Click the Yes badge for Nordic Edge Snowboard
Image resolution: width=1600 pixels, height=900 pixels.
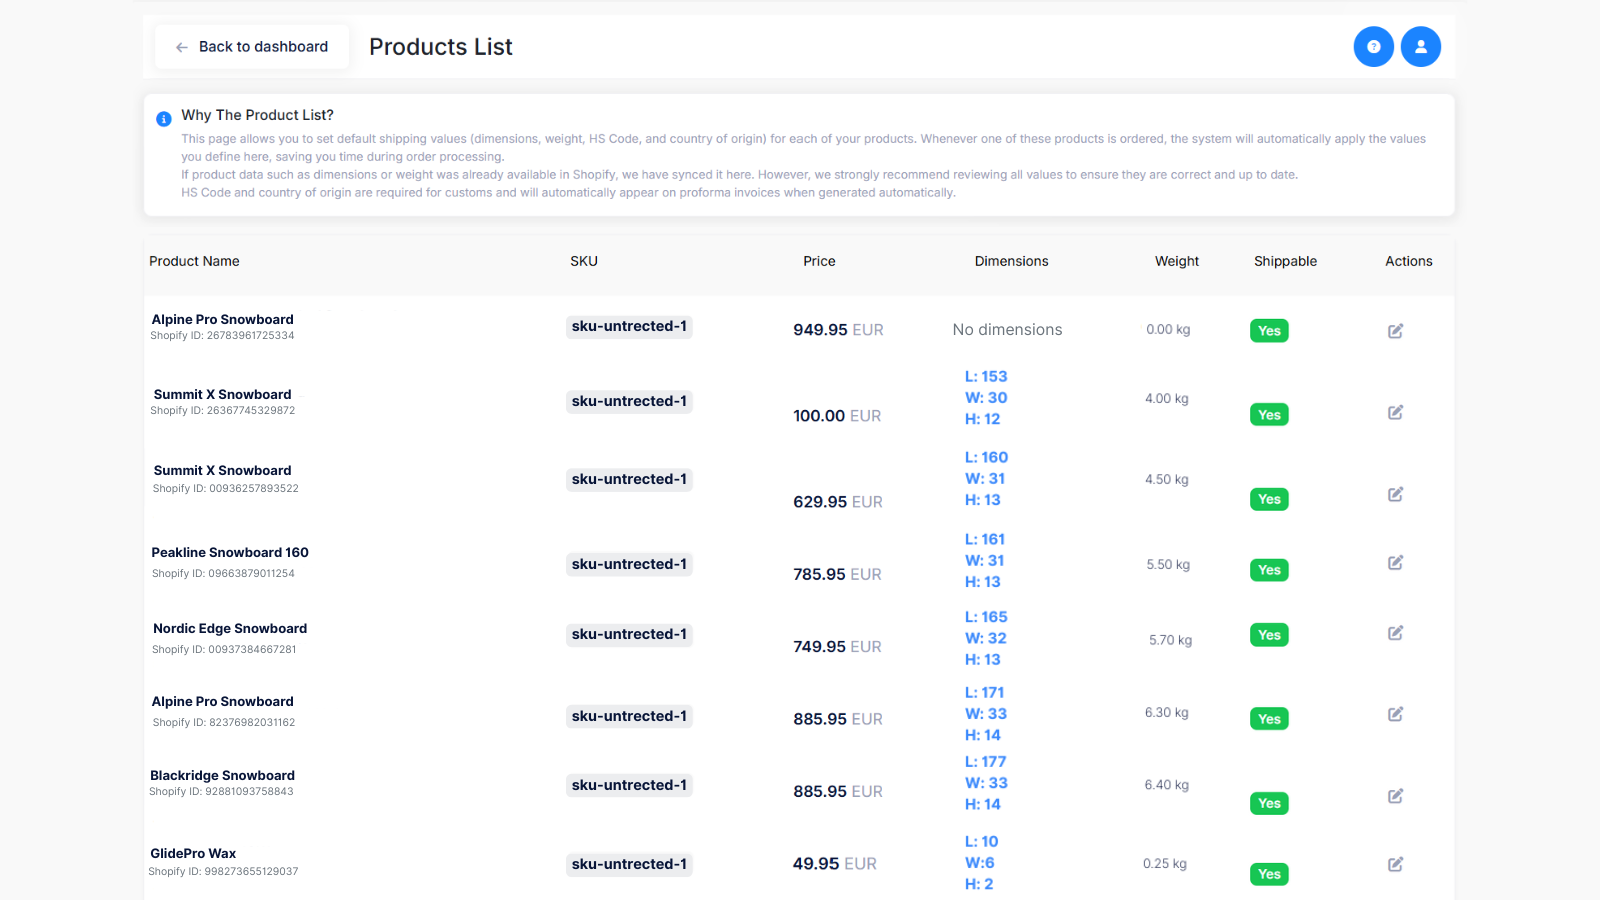pyautogui.click(x=1269, y=634)
